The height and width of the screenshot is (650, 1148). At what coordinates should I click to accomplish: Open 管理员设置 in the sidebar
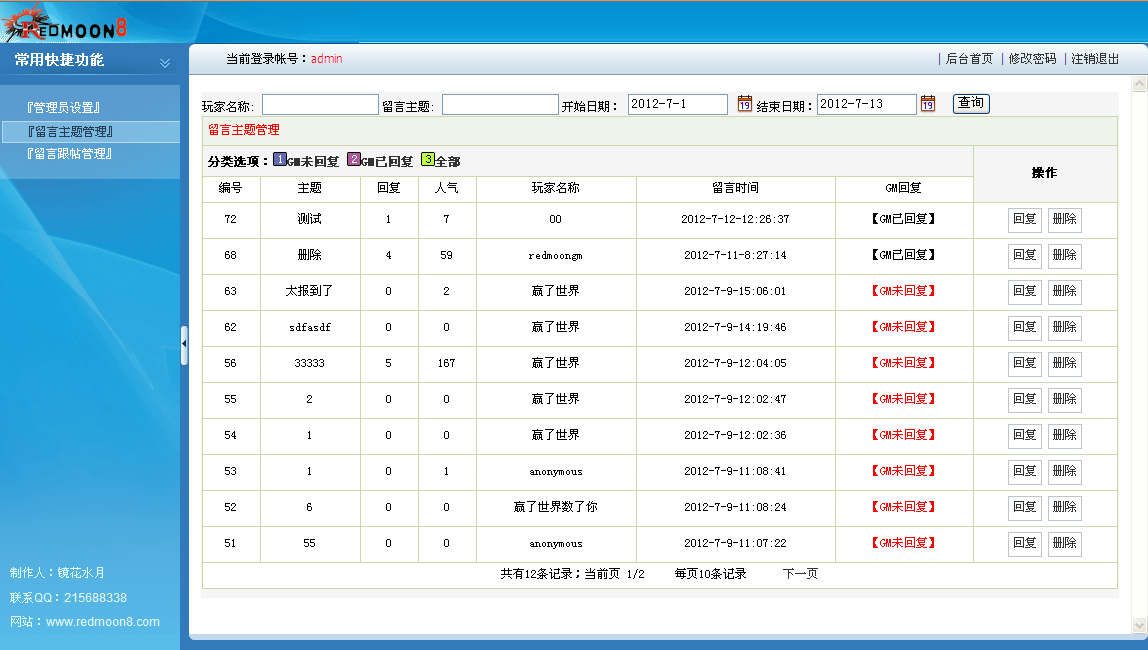click(x=64, y=108)
